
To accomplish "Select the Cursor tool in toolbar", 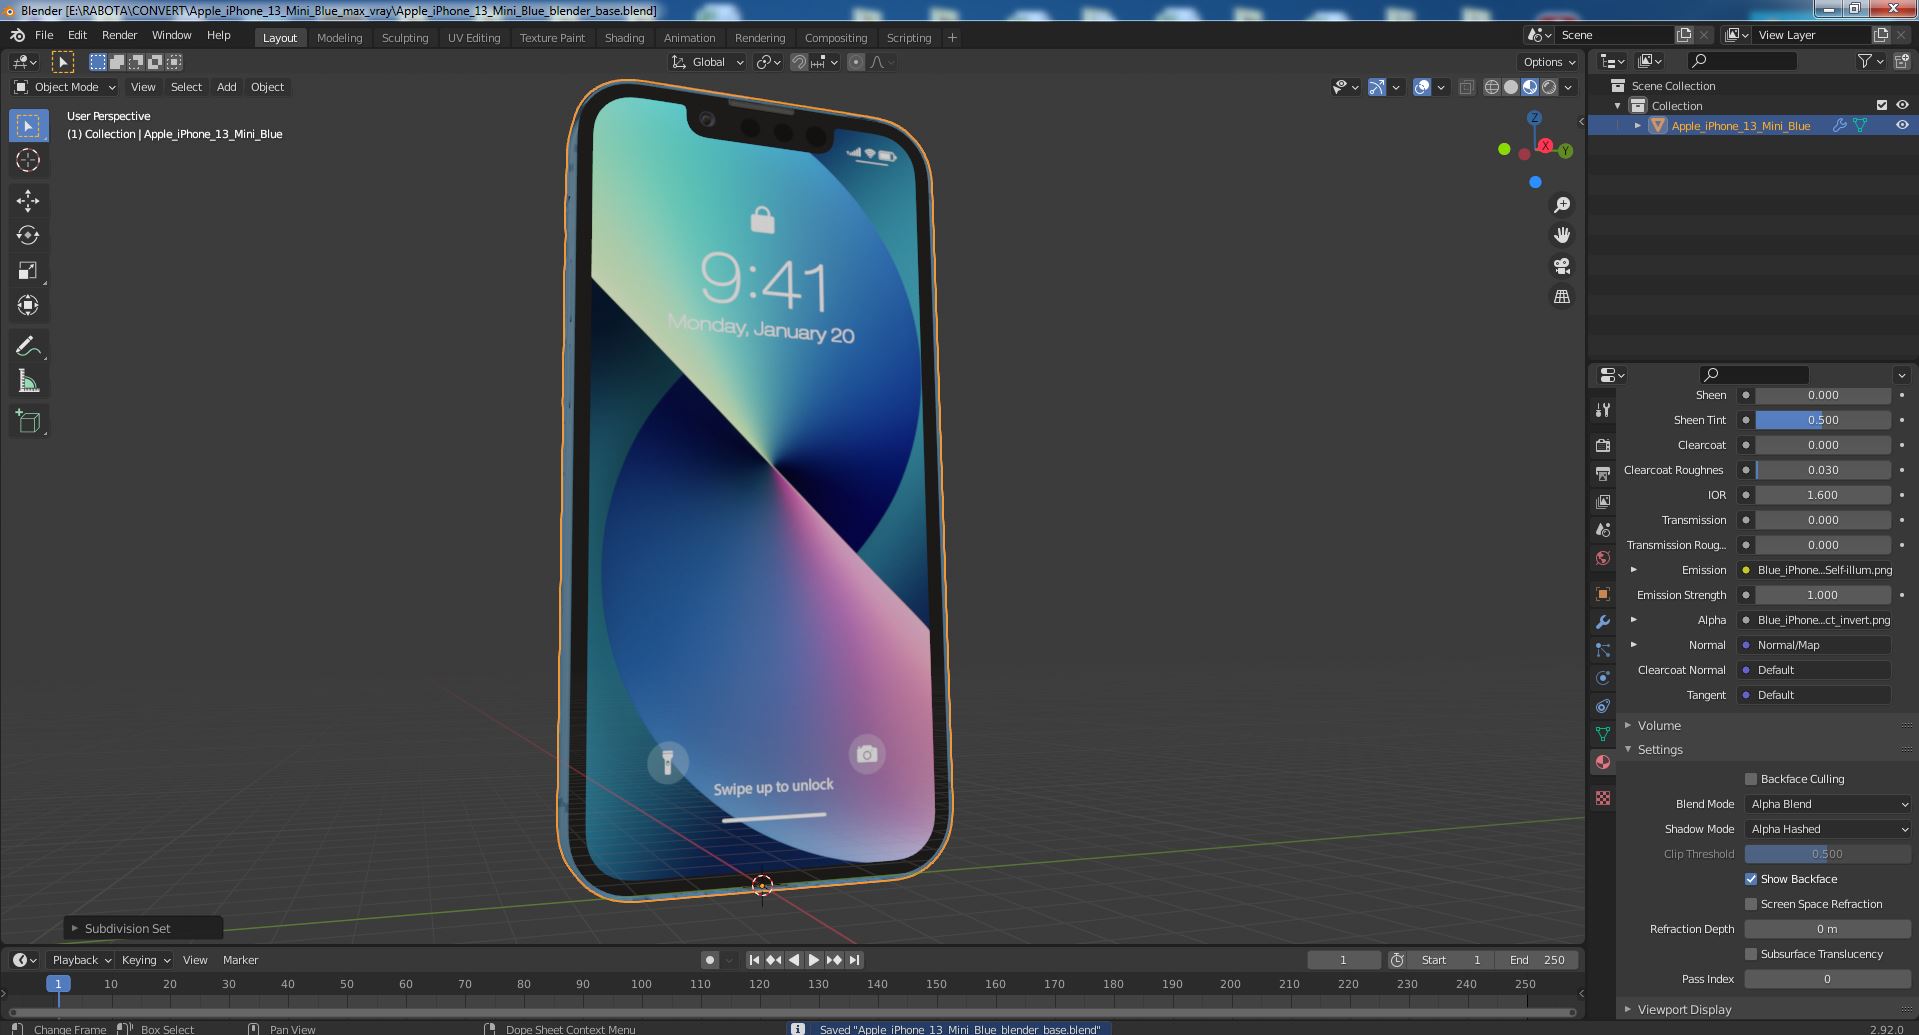I will (28, 160).
